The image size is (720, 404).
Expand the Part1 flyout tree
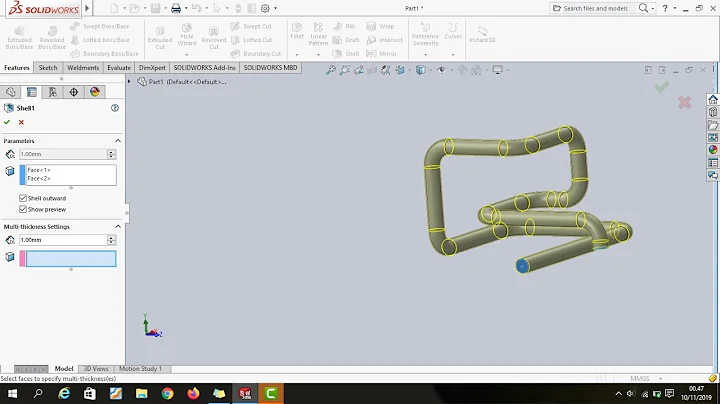pos(129,82)
